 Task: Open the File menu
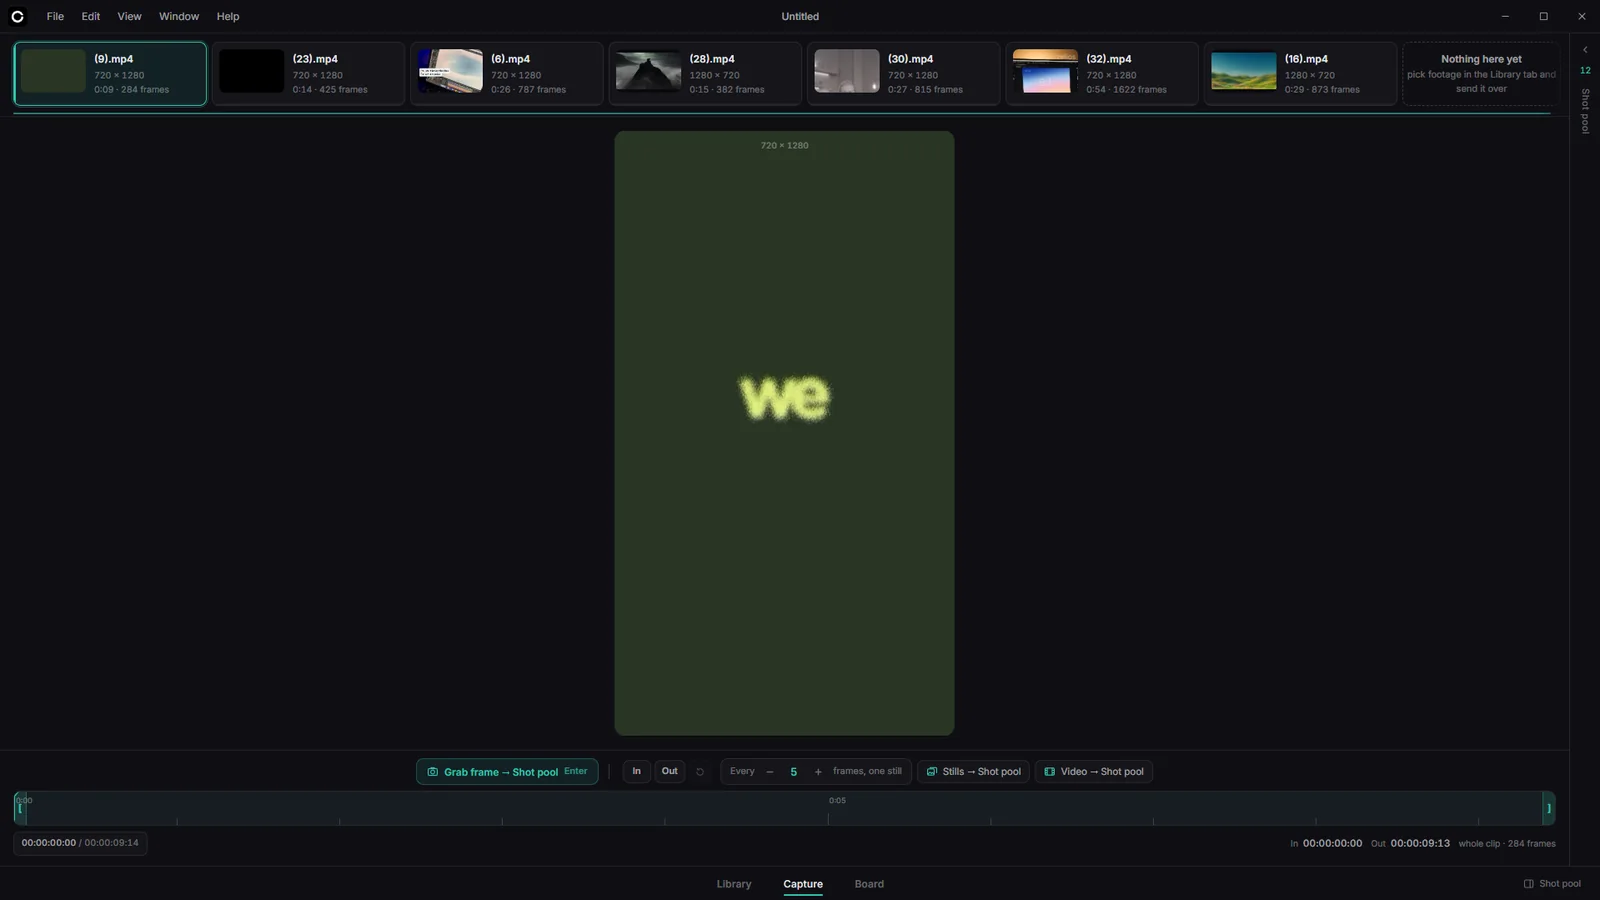[55, 16]
